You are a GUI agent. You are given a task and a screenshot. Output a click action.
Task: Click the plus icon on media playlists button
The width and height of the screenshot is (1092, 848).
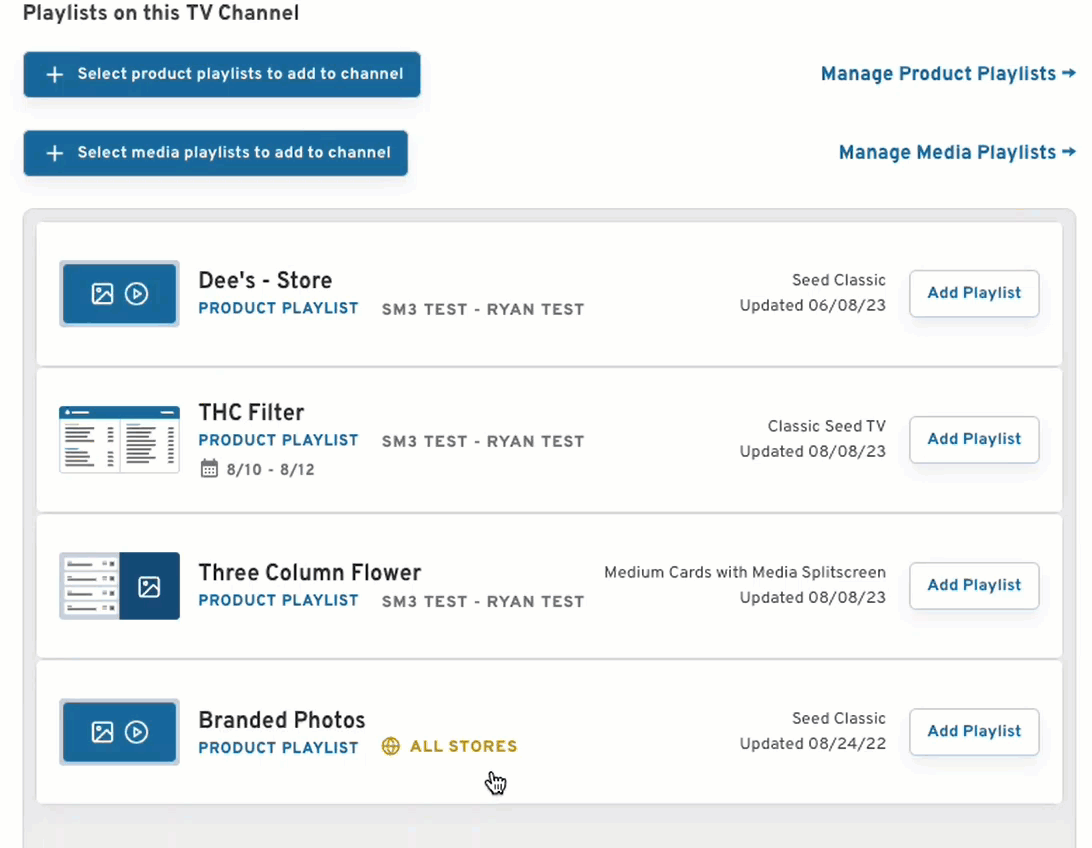click(55, 153)
